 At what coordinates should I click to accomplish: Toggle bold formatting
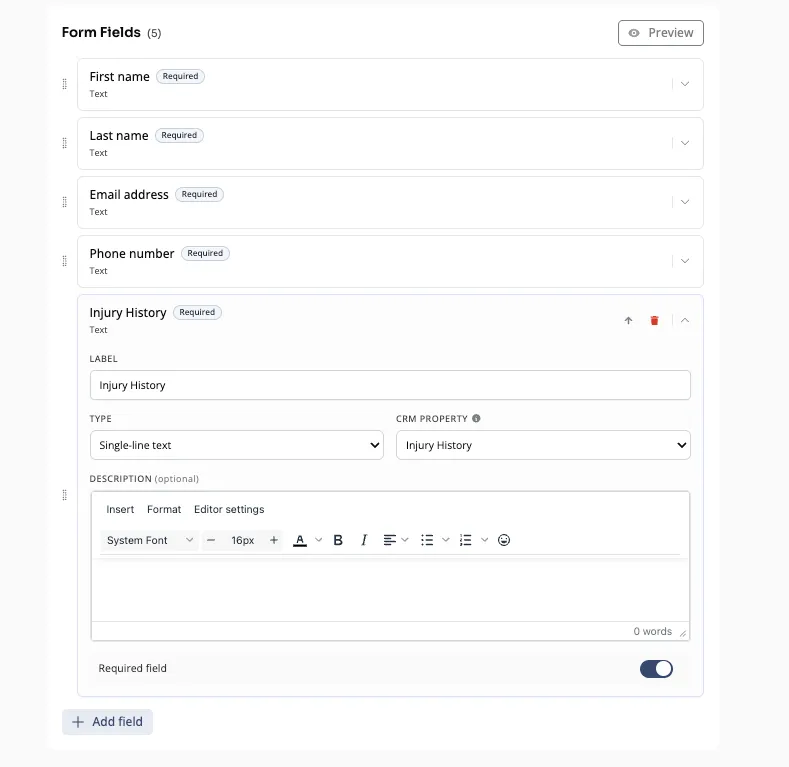(338, 540)
